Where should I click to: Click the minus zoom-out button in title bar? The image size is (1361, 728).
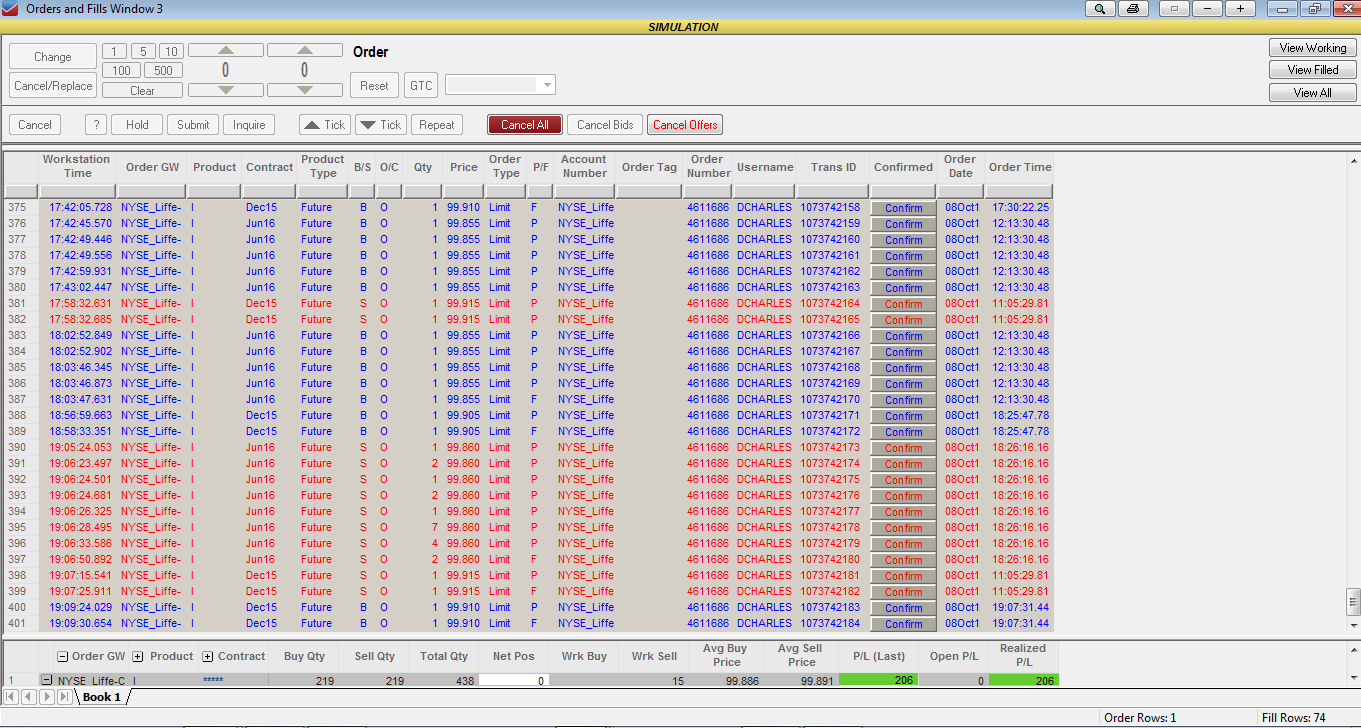click(x=1207, y=9)
